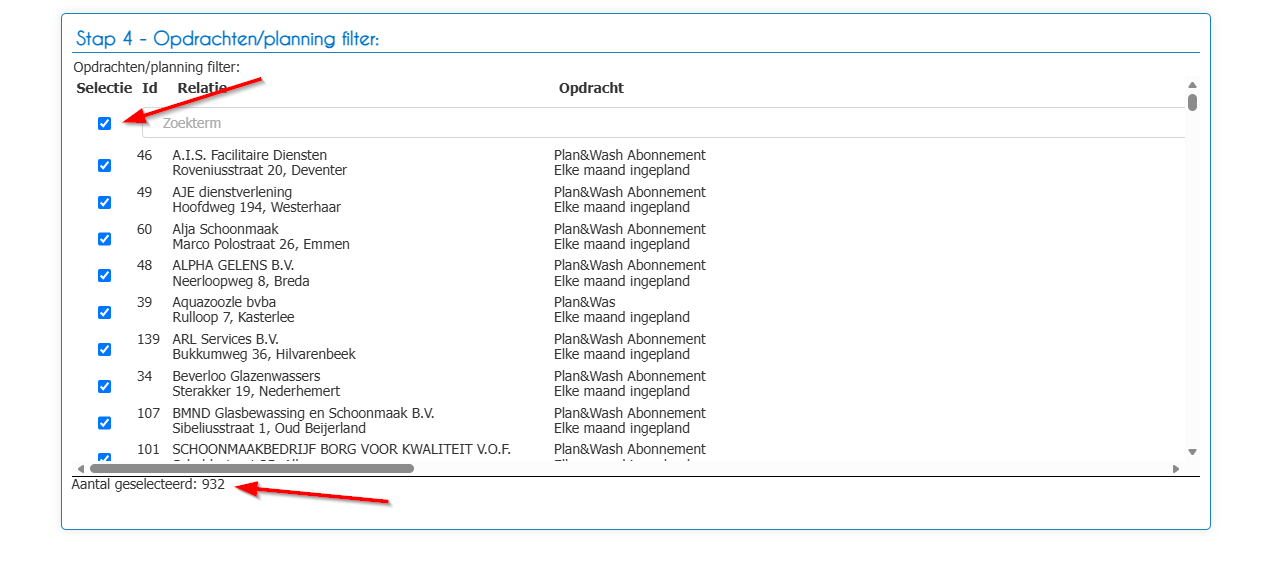Uncheck AJE dienstverlening row checkbox
Image resolution: width=1264 pixels, height=579 pixels.
pos(104,202)
